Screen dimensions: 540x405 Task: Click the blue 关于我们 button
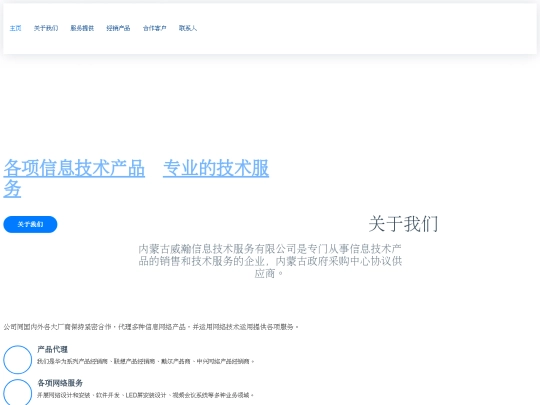click(x=30, y=225)
